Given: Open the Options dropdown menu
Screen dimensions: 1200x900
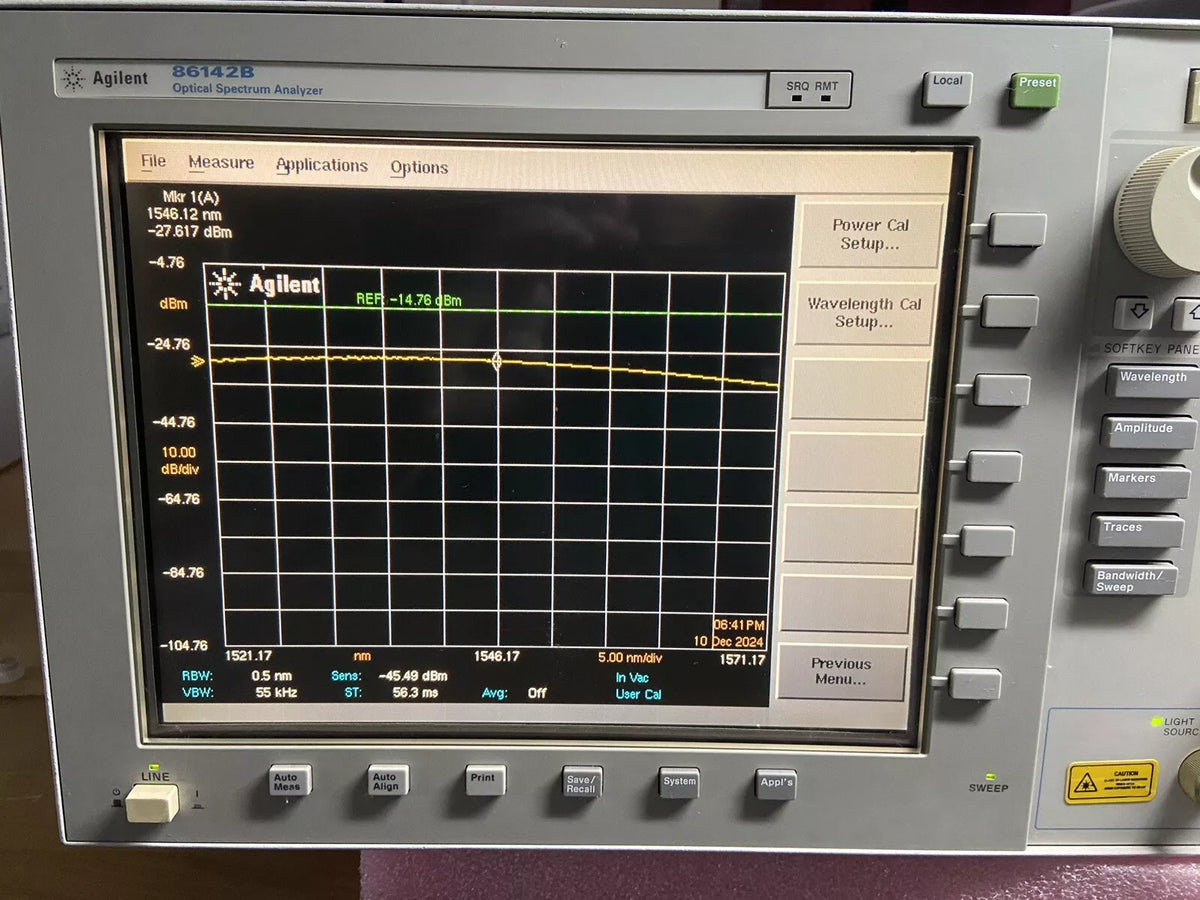Looking at the screenshot, I should [x=418, y=167].
